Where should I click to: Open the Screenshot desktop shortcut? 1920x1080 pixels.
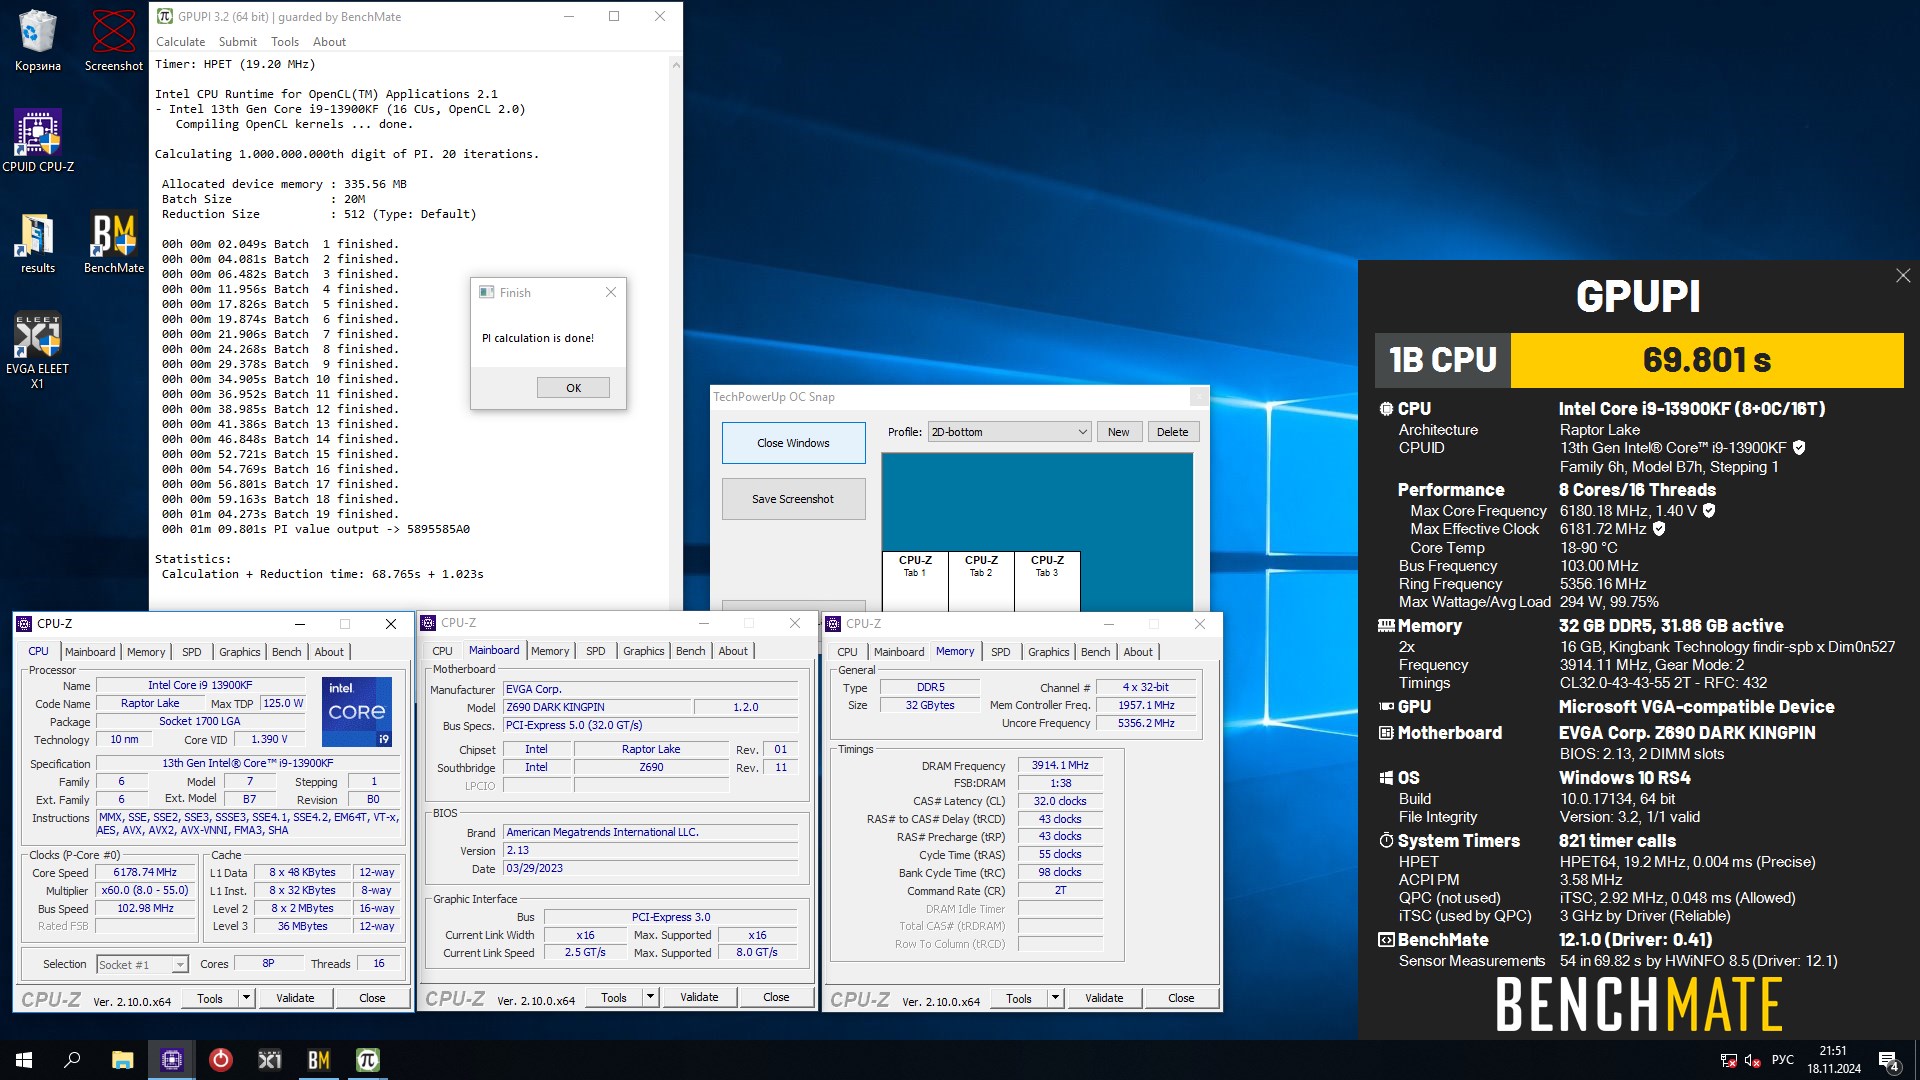113,40
